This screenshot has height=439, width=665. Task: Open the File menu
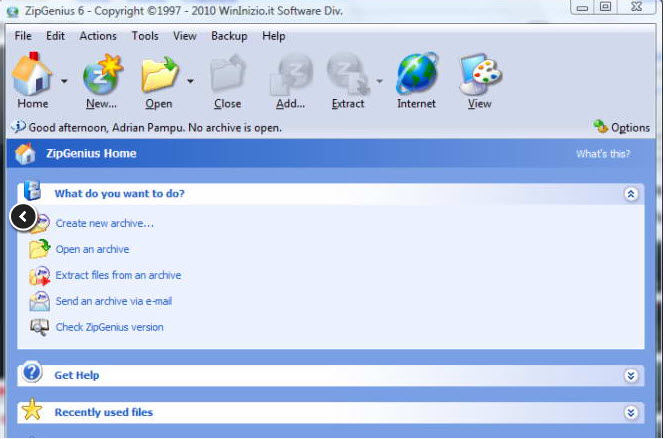[x=23, y=36]
